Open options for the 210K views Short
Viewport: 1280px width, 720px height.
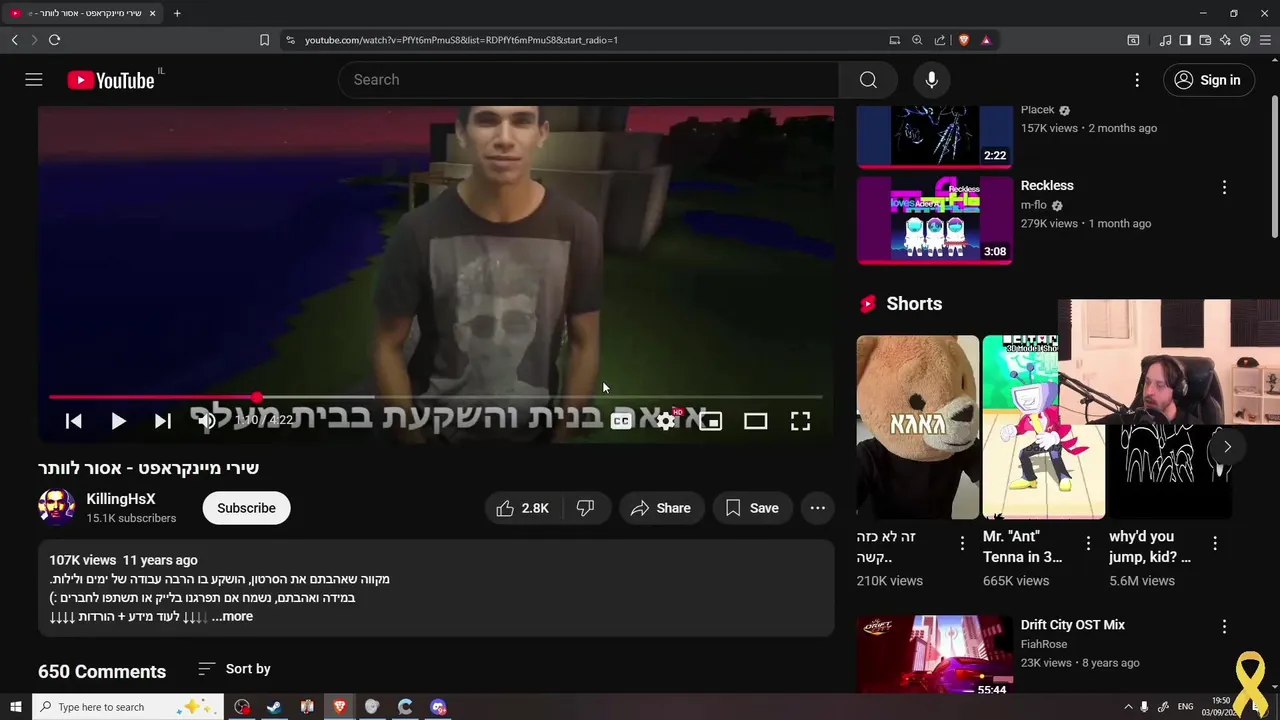(962, 543)
